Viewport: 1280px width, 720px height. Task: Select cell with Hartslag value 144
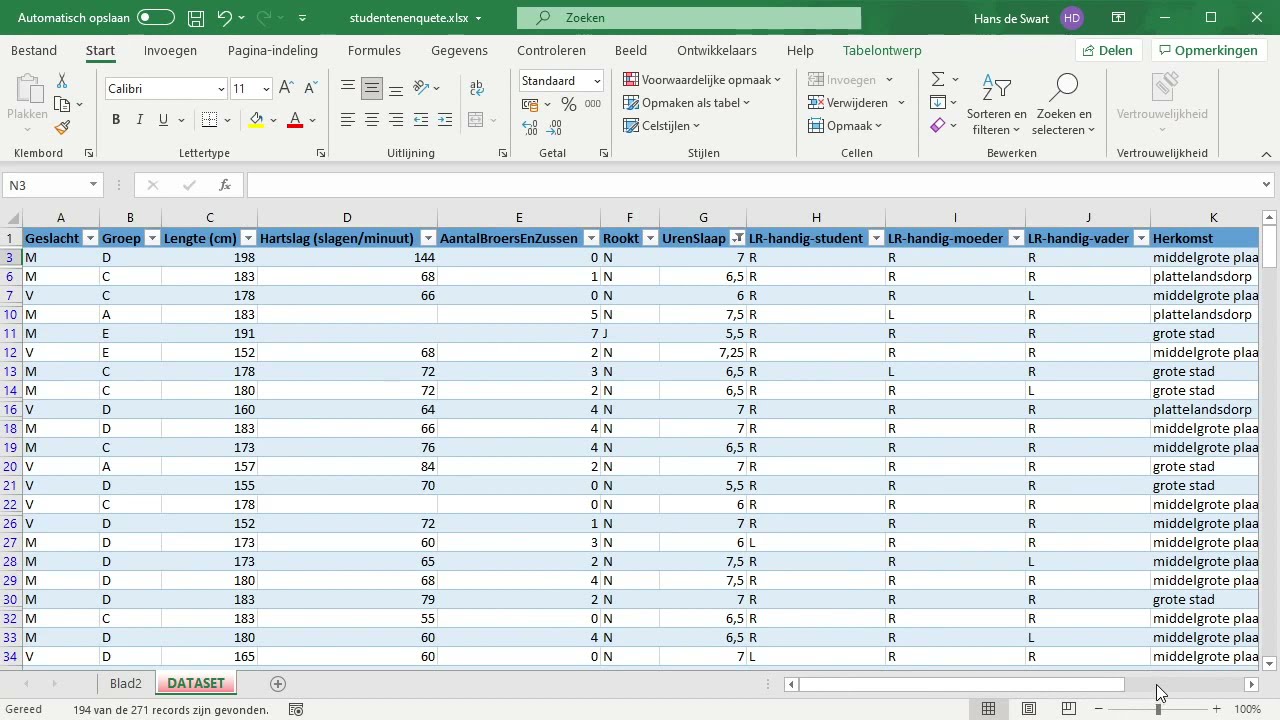pos(347,257)
